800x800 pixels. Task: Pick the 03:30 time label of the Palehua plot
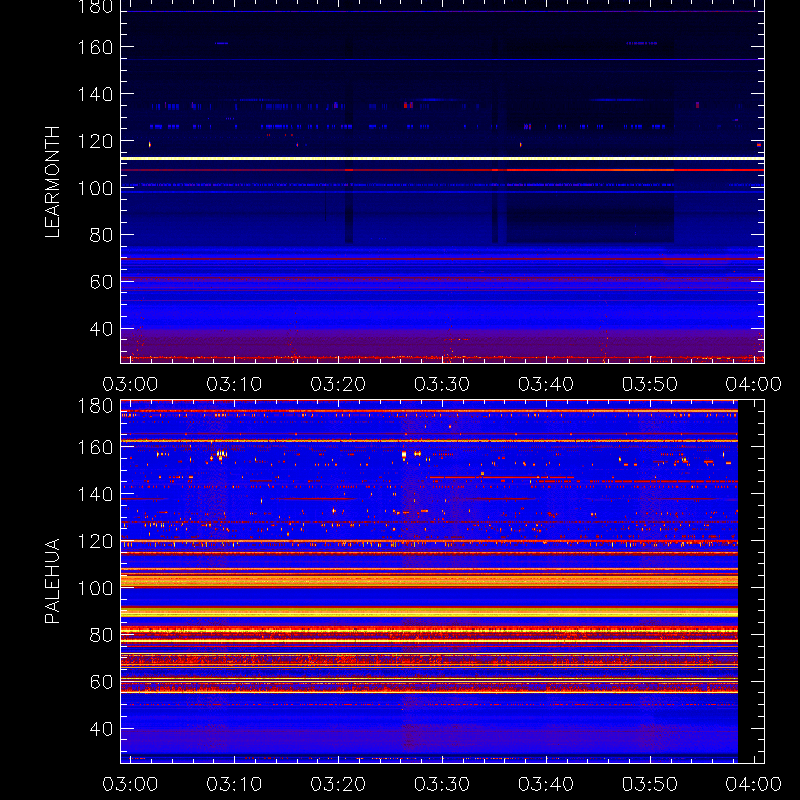point(442,784)
